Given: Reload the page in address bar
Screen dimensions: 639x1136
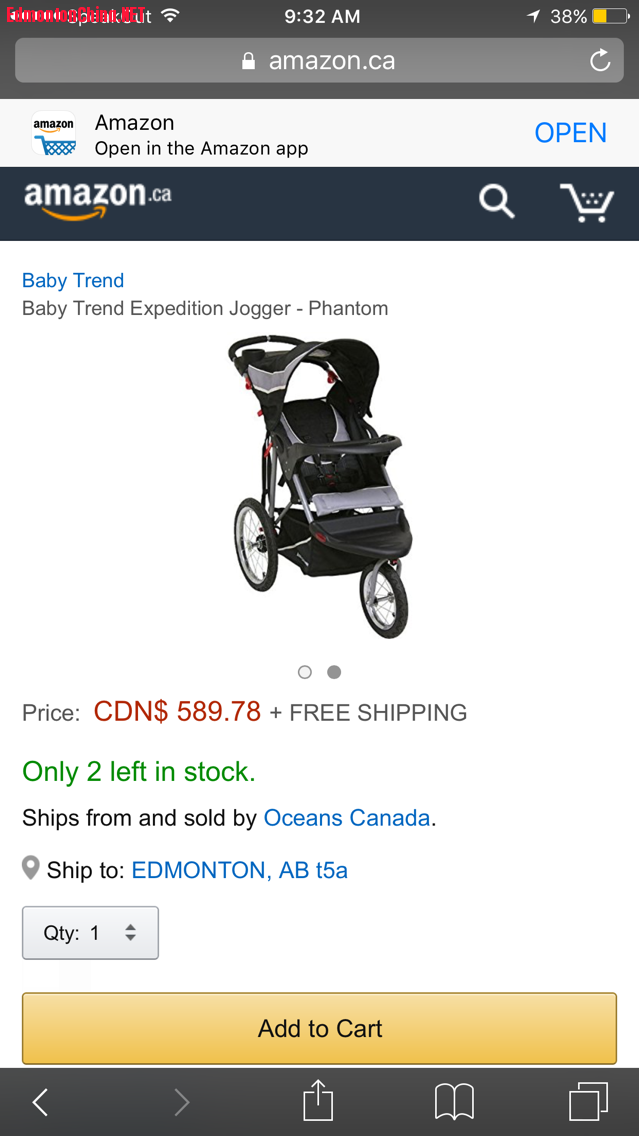Looking at the screenshot, I should 600,61.
